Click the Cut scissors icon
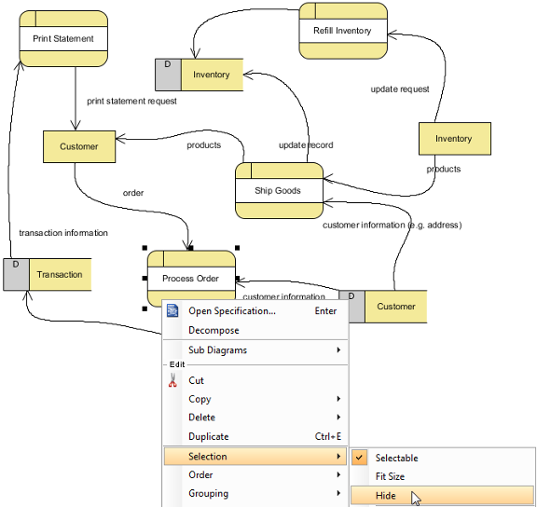This screenshot has width=537, height=507. (x=173, y=380)
